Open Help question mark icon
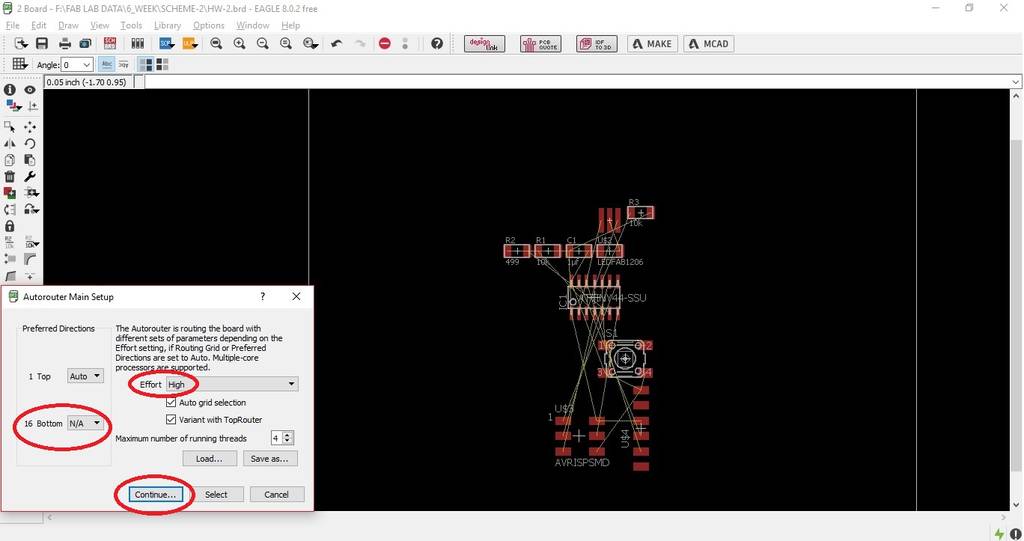 [x=437, y=44]
